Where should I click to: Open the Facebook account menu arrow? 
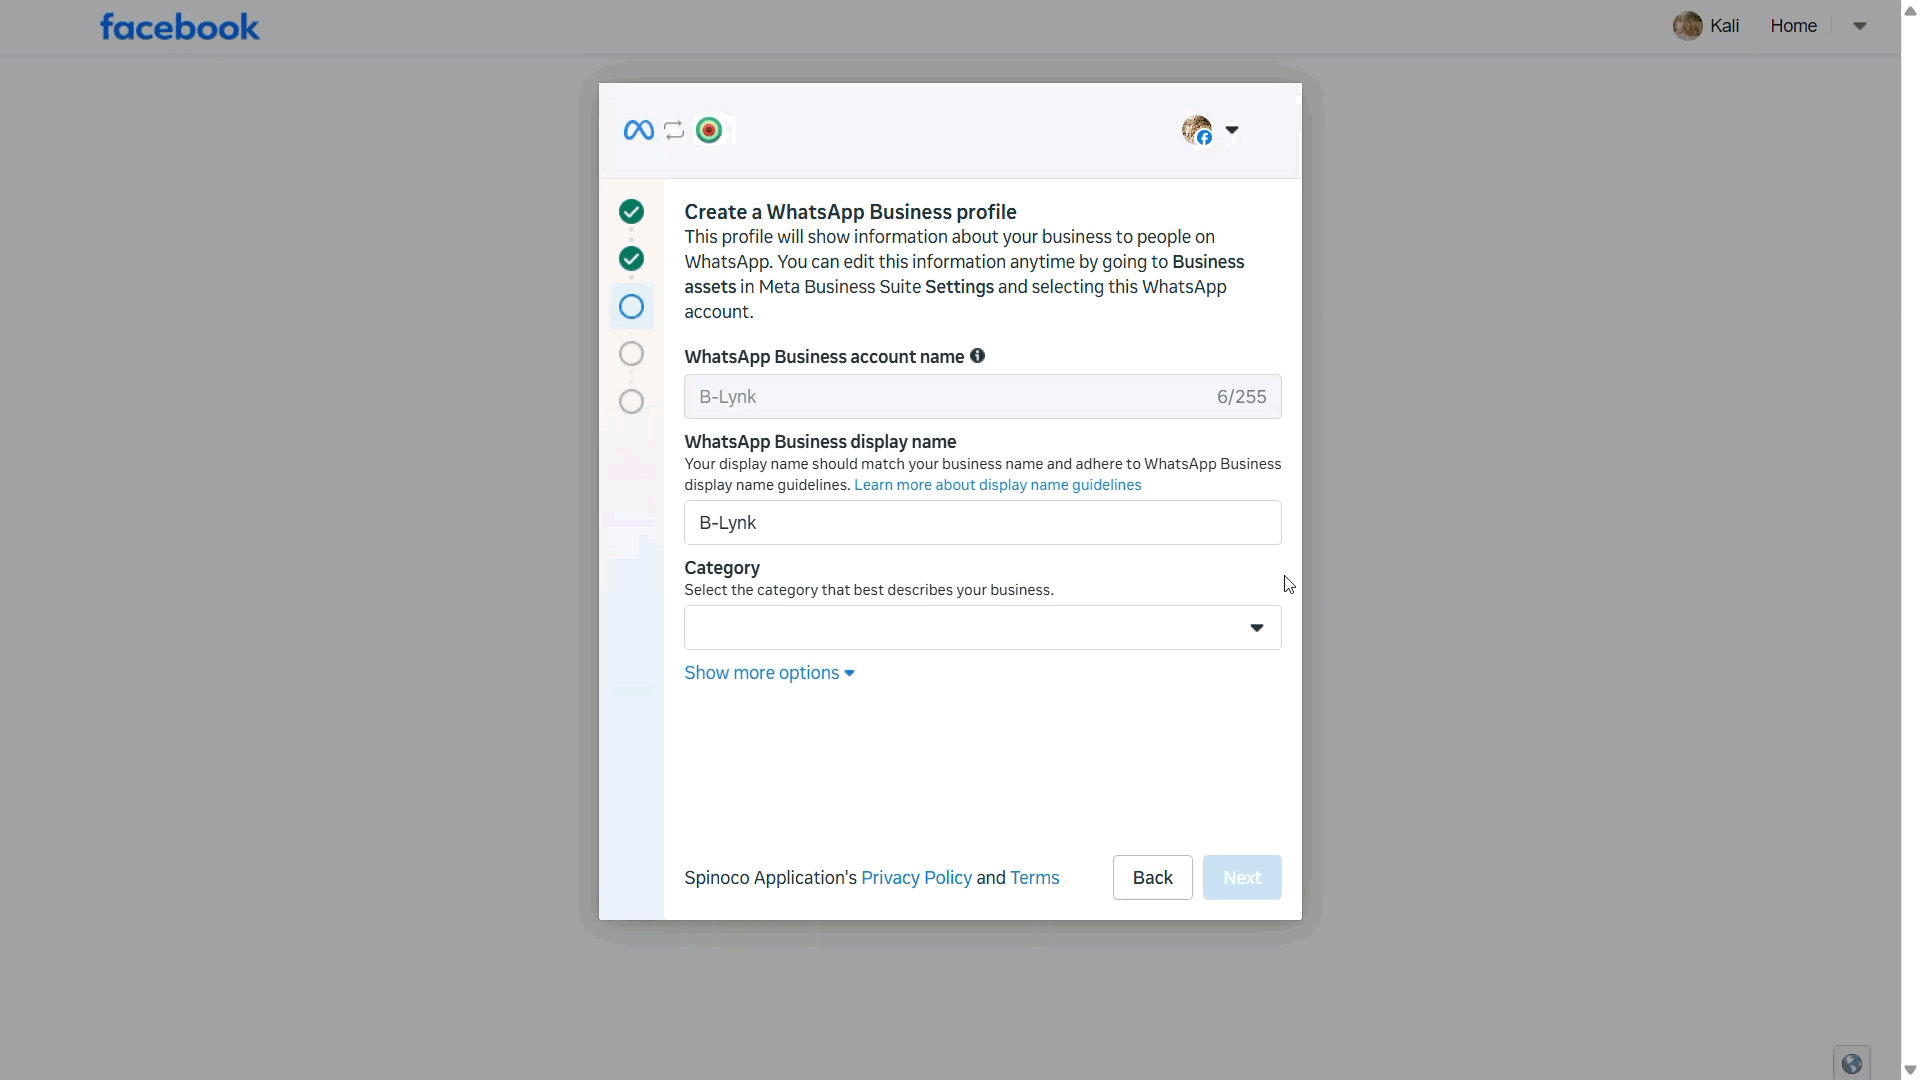pyautogui.click(x=1860, y=26)
